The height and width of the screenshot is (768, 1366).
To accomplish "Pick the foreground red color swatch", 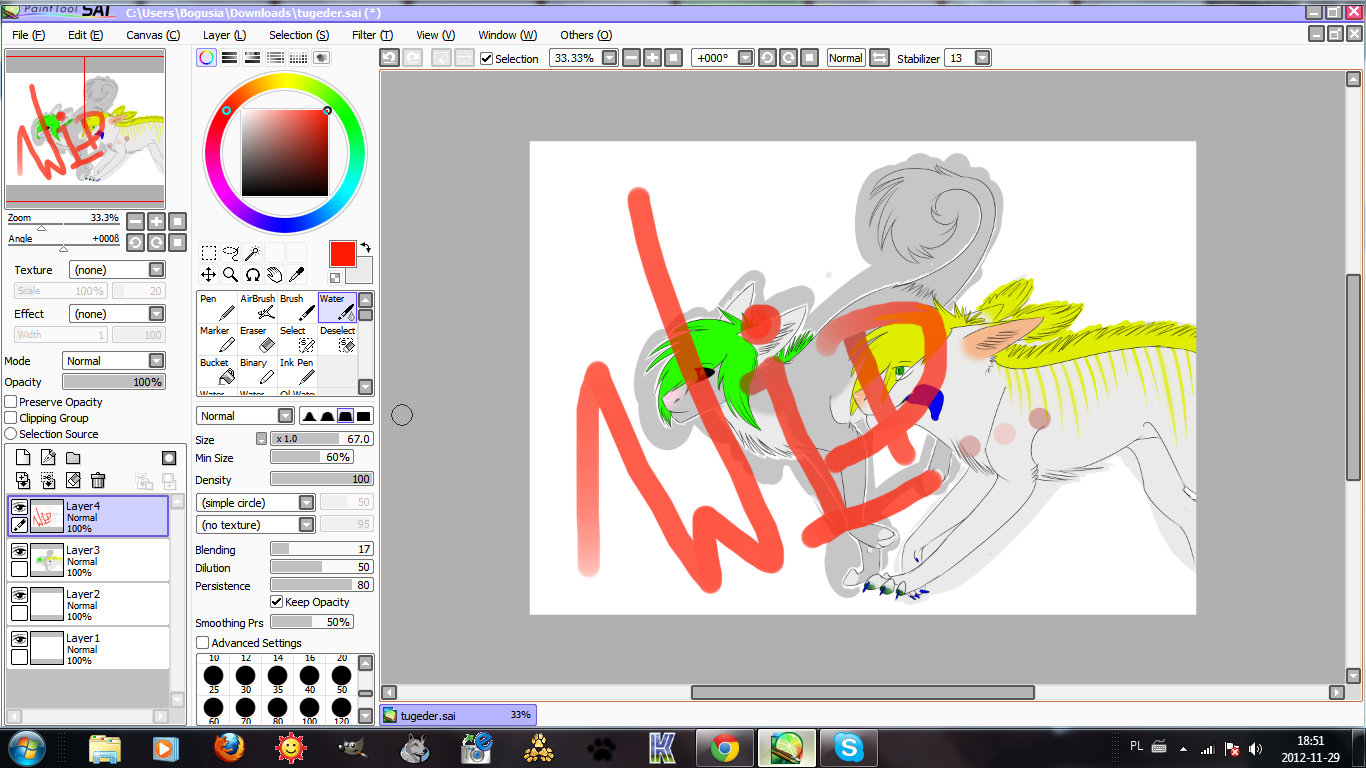I will click(343, 253).
